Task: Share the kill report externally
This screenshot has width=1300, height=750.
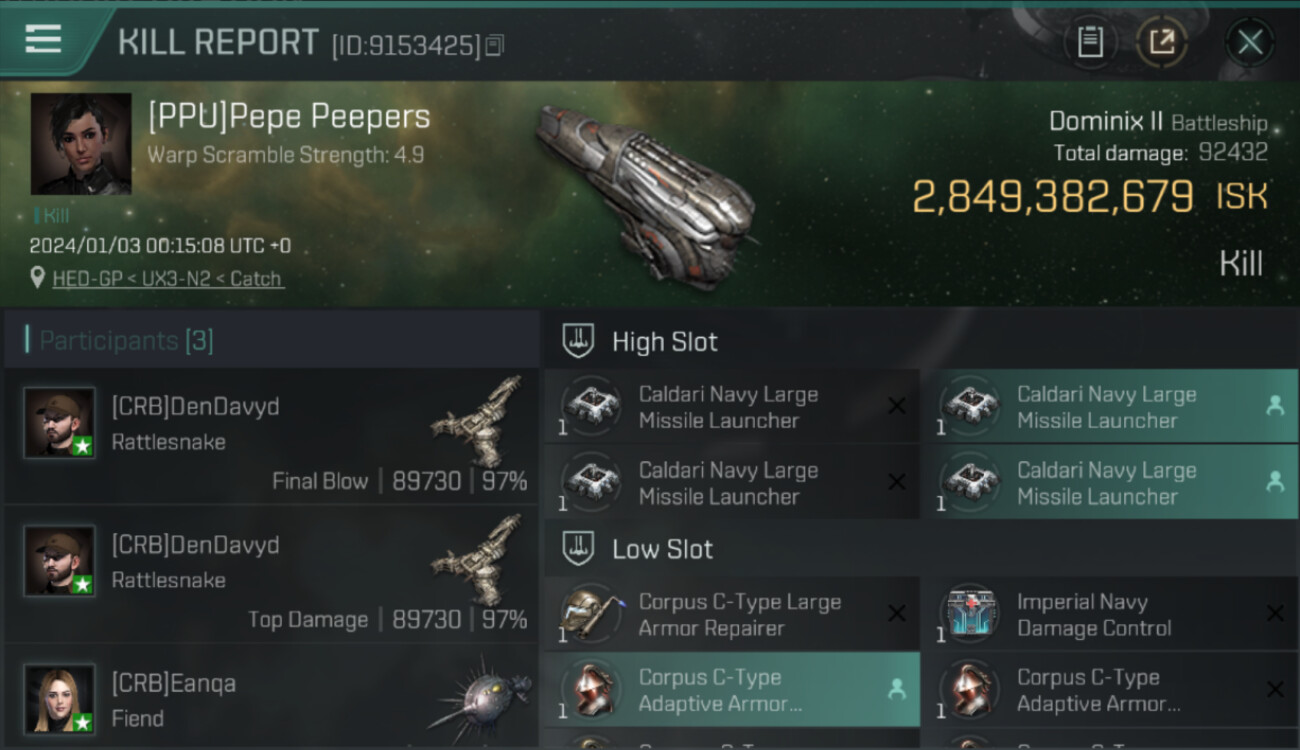Action: (x=1162, y=42)
